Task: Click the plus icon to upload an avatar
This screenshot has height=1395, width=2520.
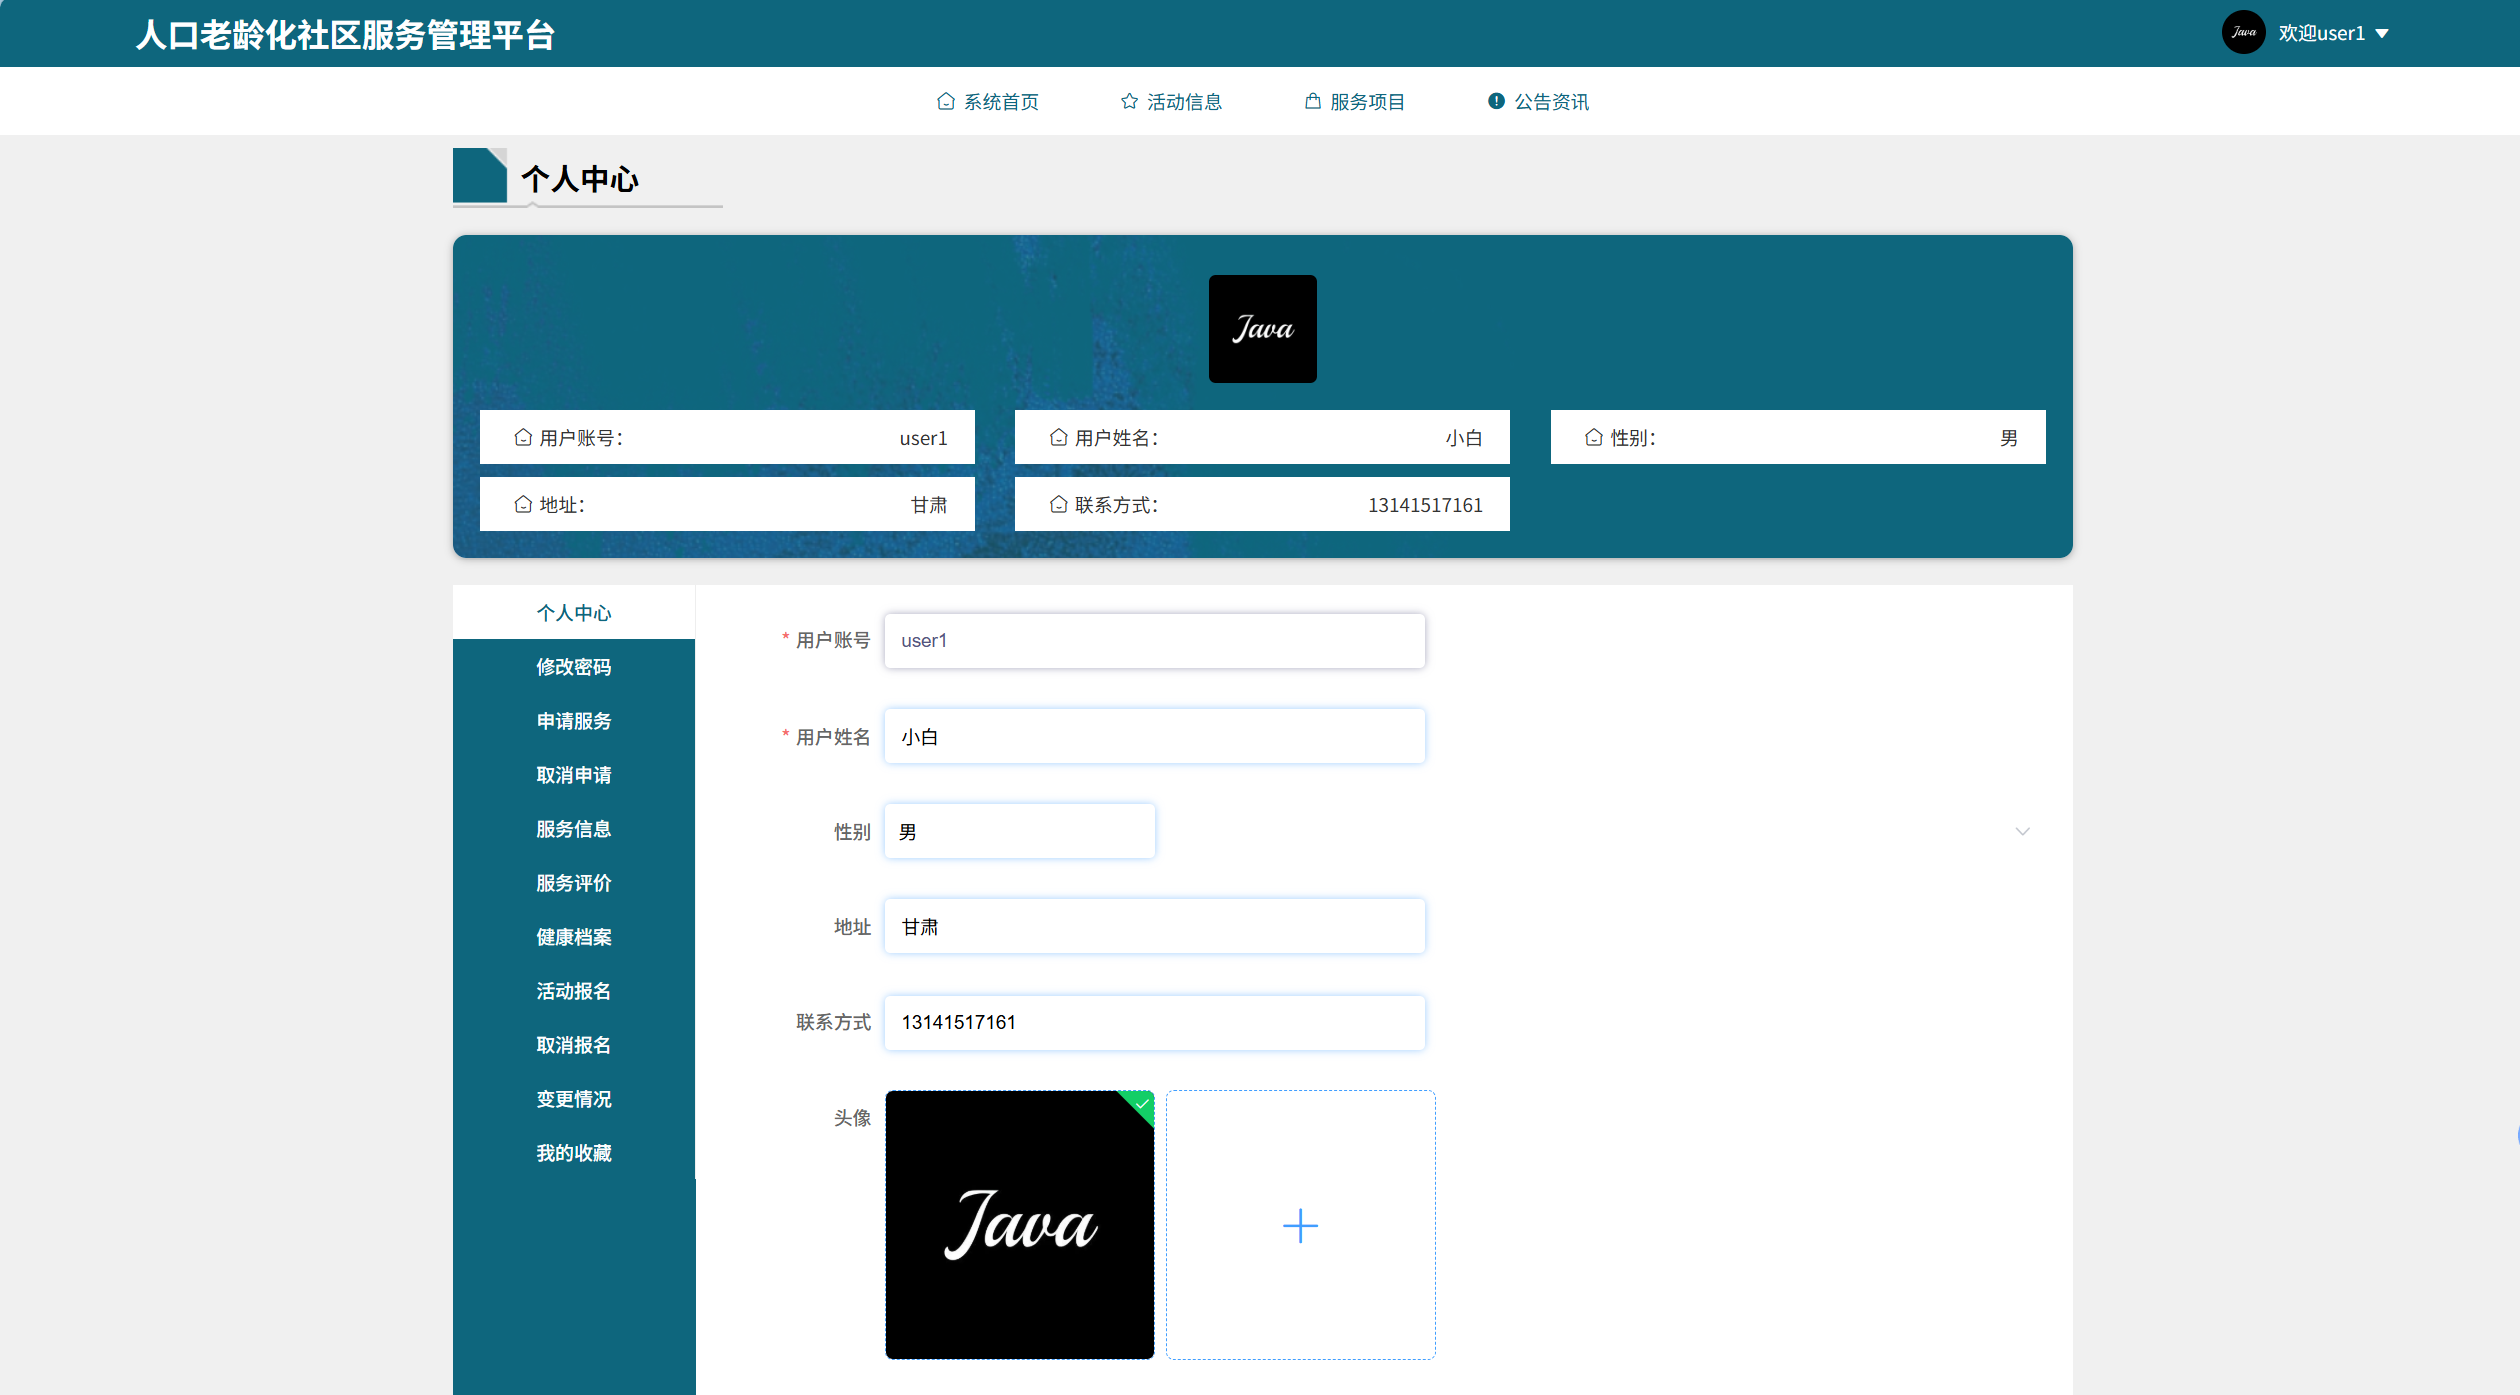Action: (1300, 1225)
